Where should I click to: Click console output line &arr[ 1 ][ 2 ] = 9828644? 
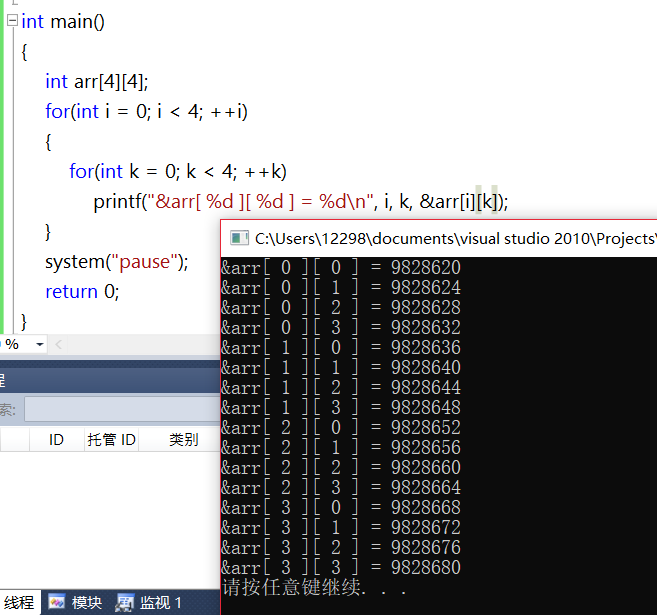341,388
